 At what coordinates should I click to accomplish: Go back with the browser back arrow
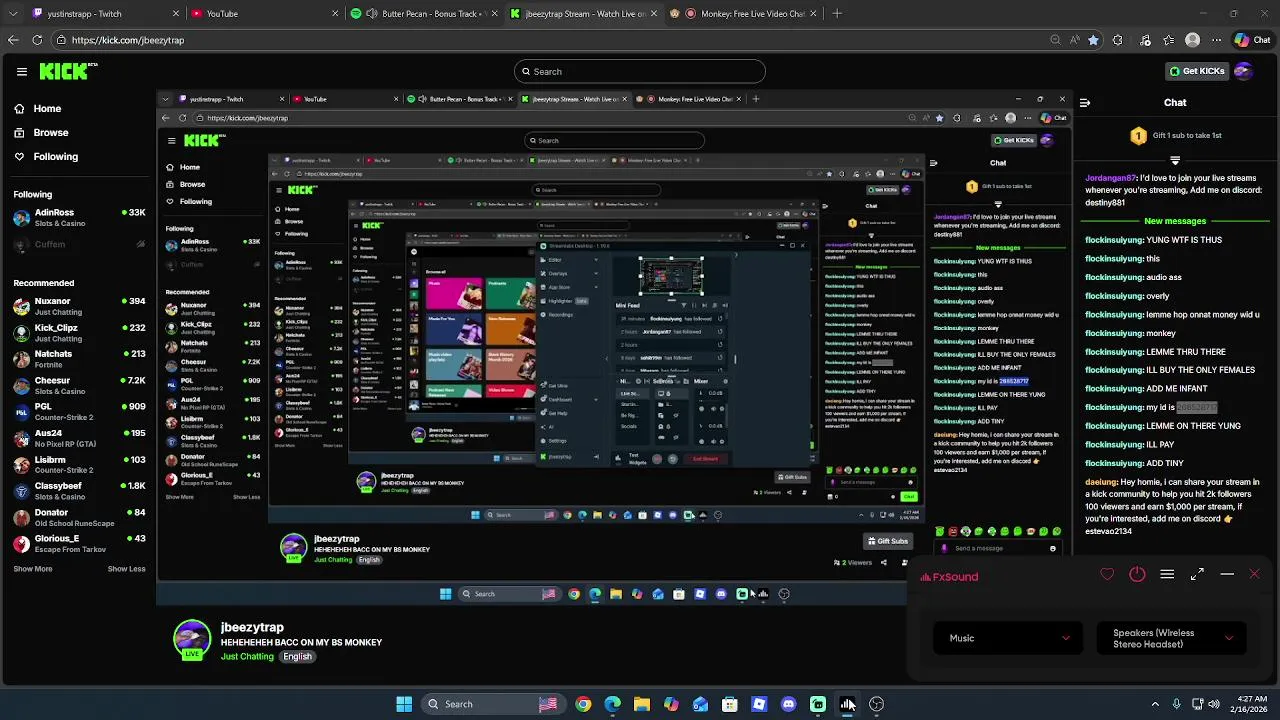(x=13, y=40)
